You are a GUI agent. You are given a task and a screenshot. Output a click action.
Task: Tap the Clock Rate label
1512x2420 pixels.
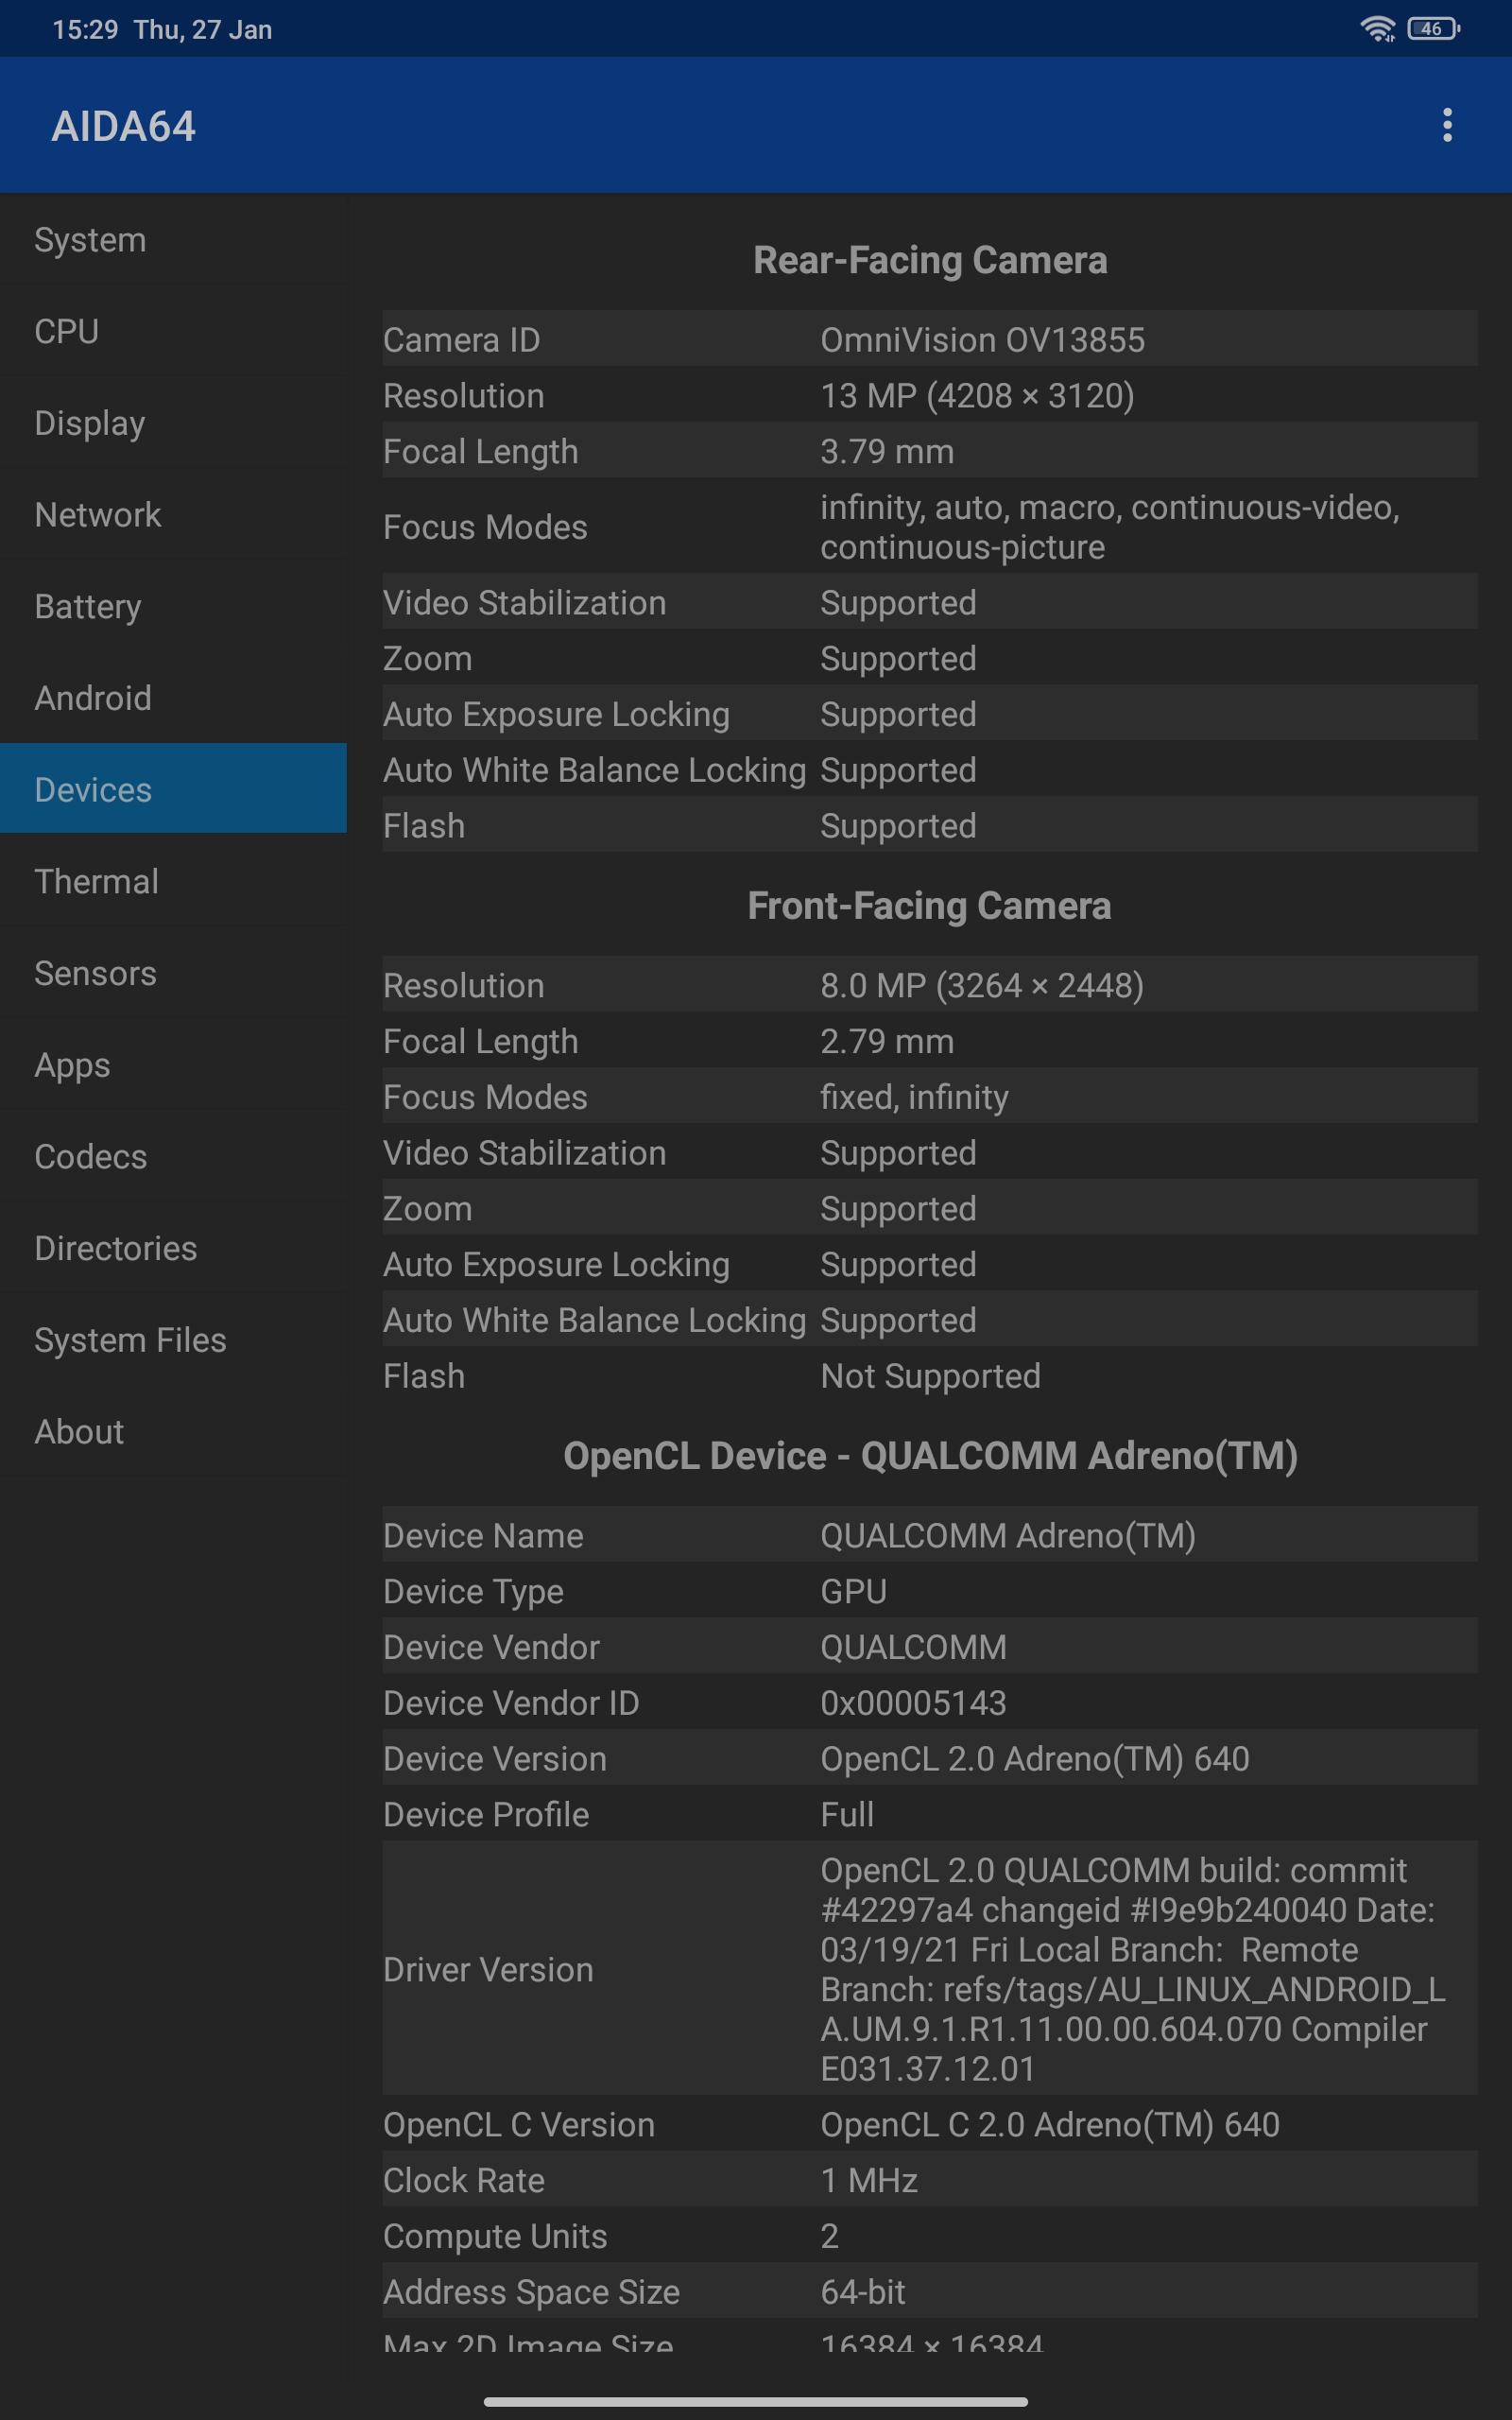464,2181
